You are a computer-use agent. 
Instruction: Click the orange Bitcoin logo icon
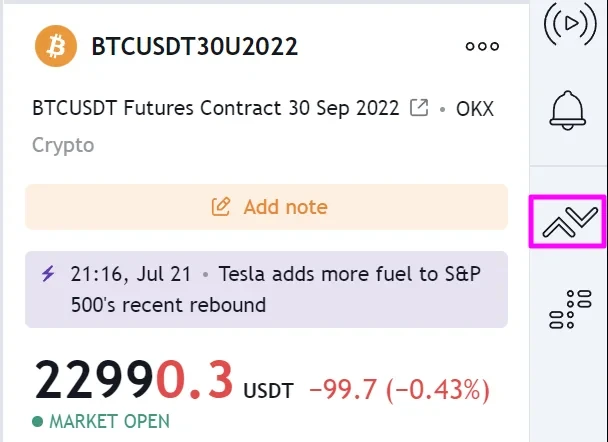56,46
